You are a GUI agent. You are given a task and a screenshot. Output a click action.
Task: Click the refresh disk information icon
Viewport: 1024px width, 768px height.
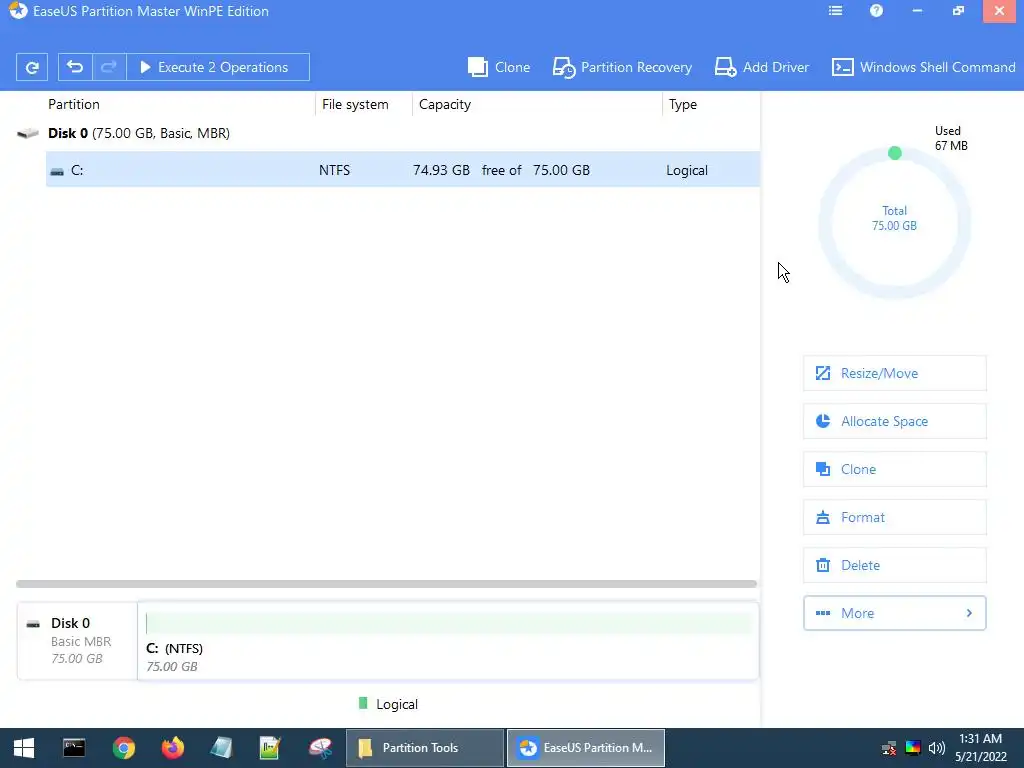click(x=32, y=67)
